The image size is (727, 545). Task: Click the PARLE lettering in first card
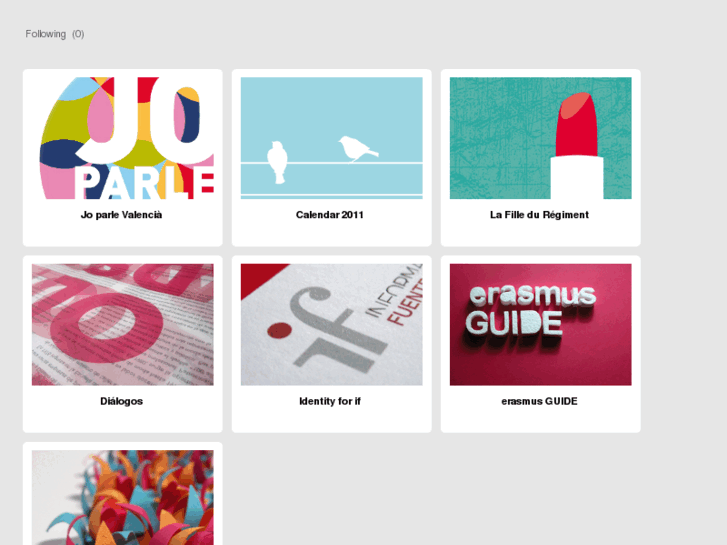pos(145,183)
